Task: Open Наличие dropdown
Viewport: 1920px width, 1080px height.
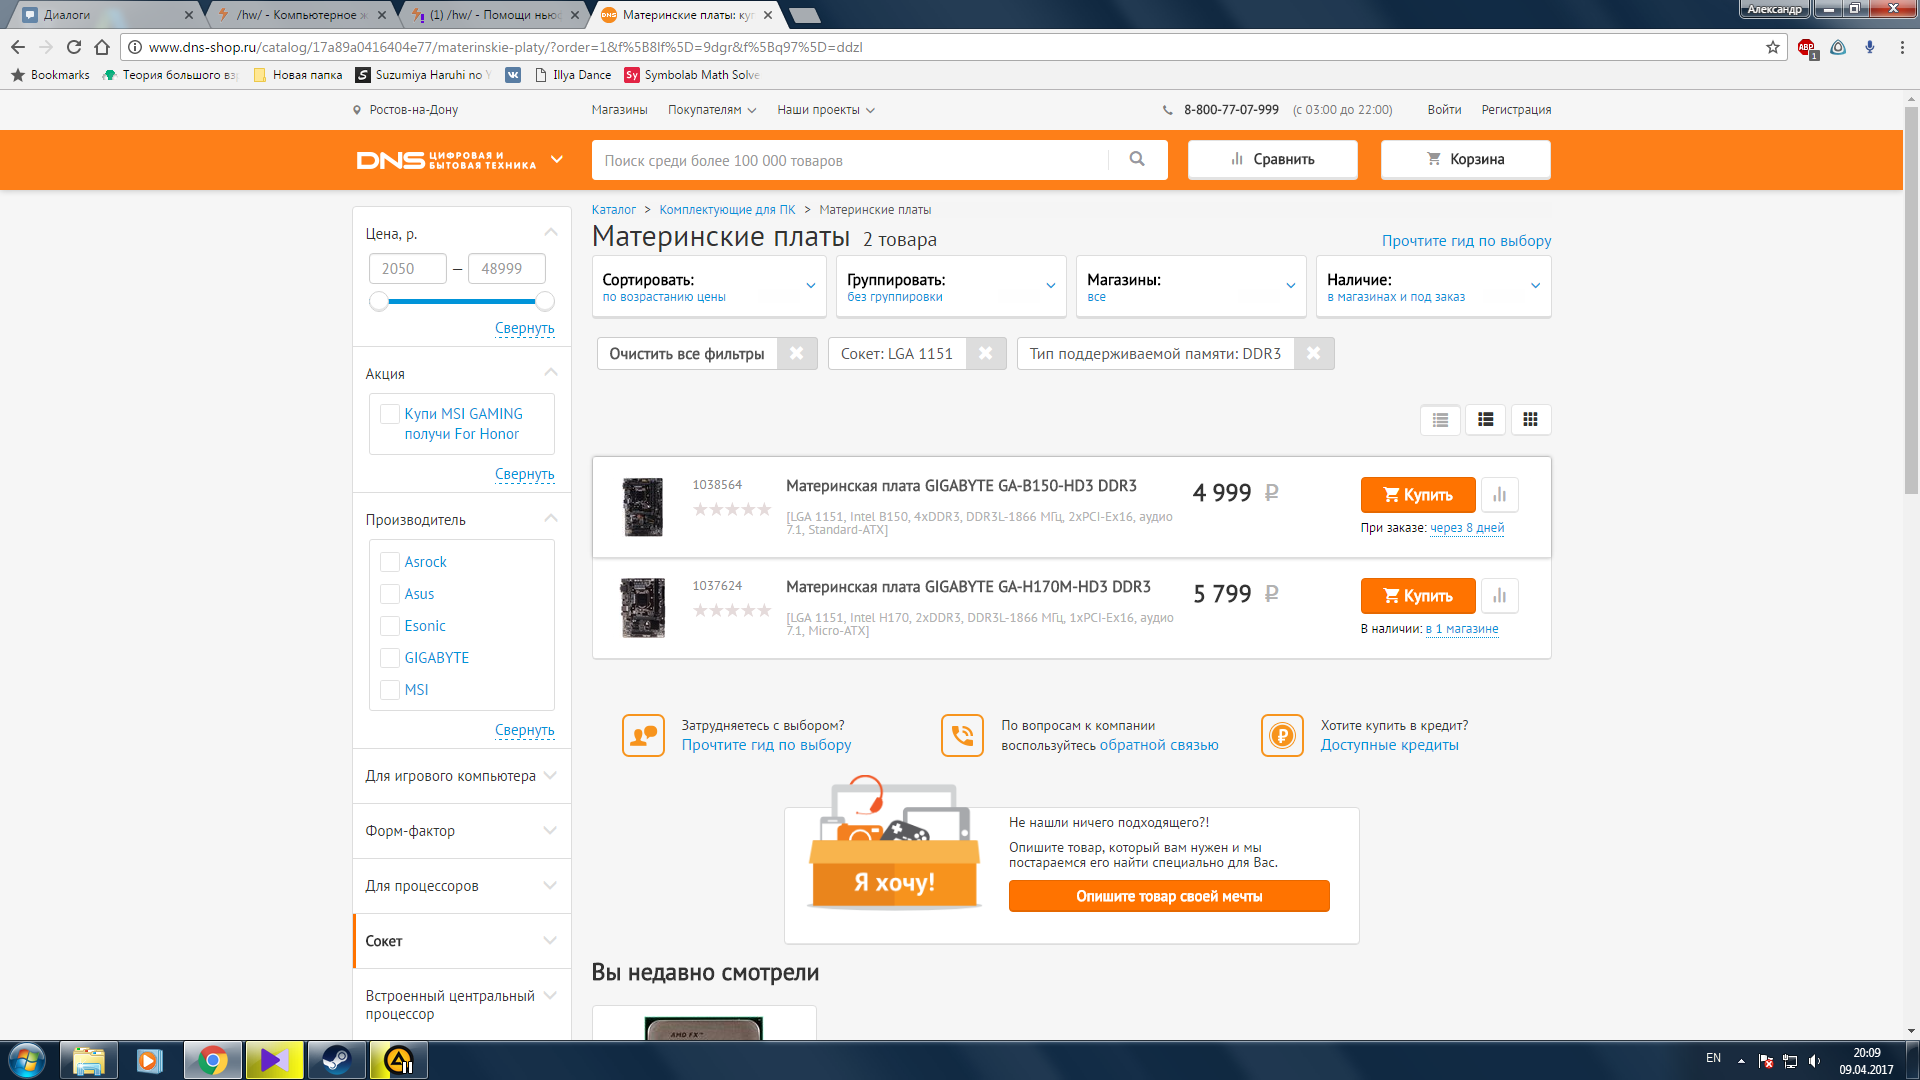Action: [1434, 287]
